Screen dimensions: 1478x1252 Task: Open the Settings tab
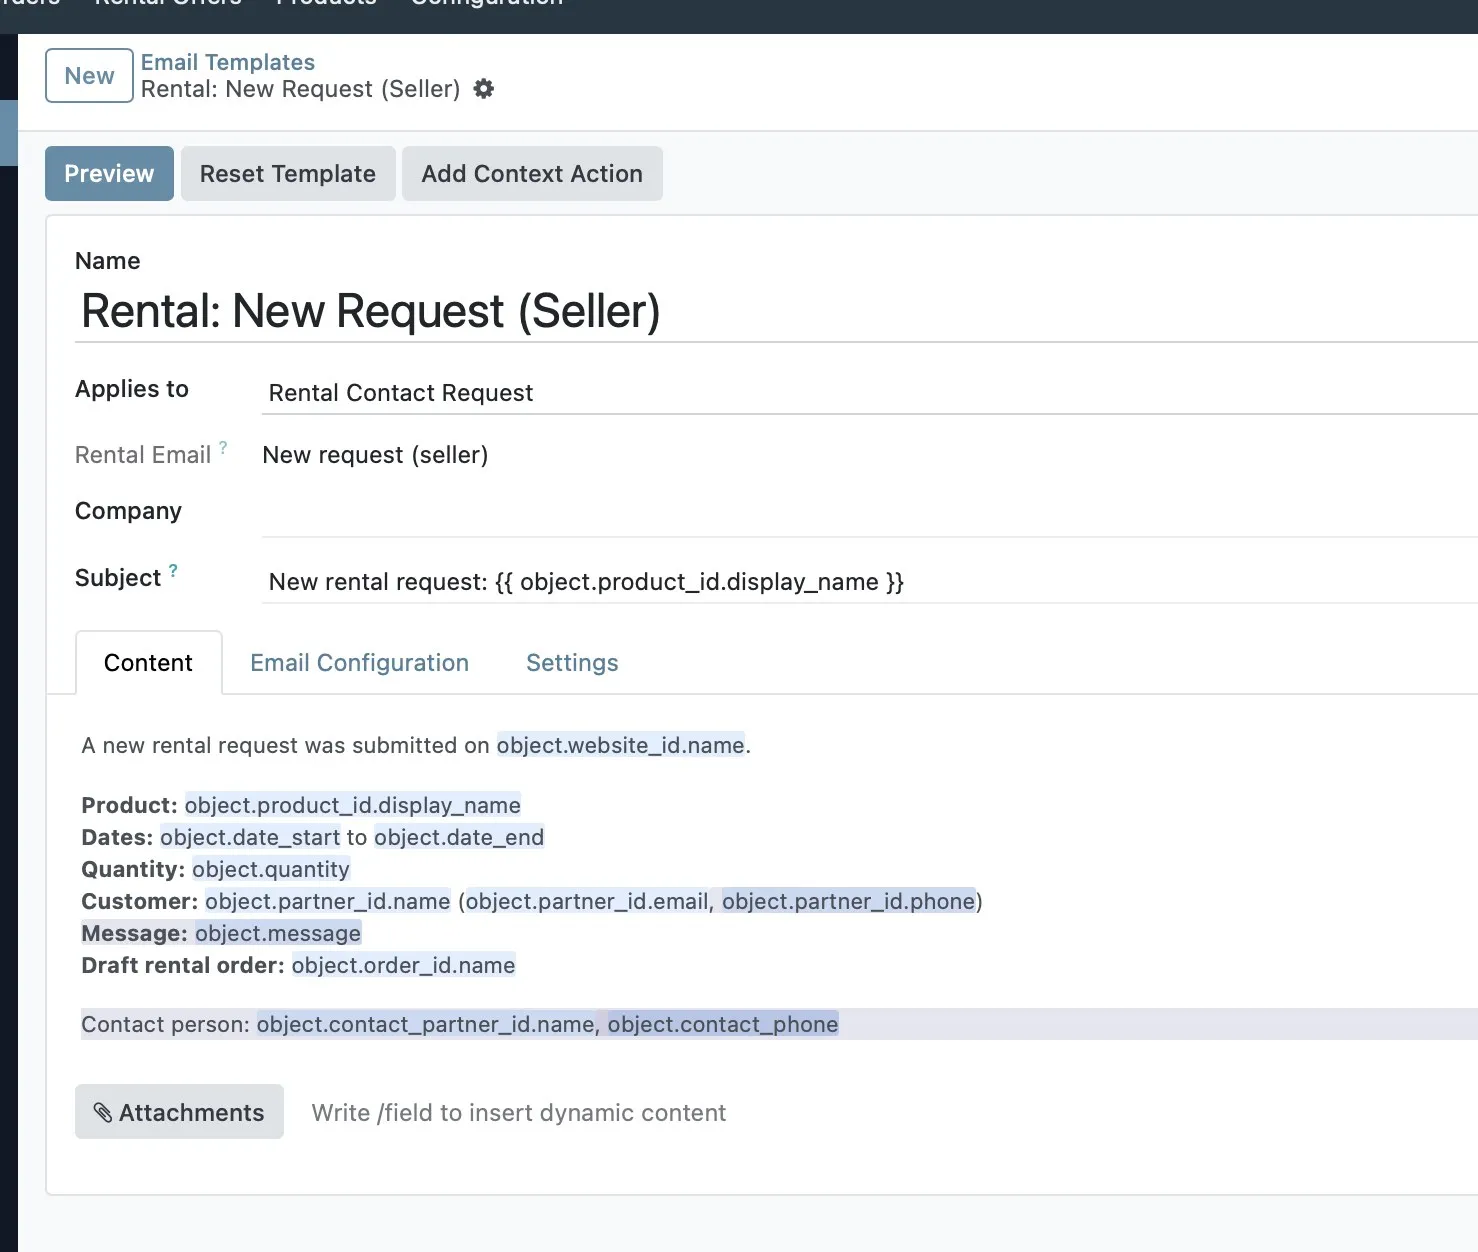click(572, 663)
